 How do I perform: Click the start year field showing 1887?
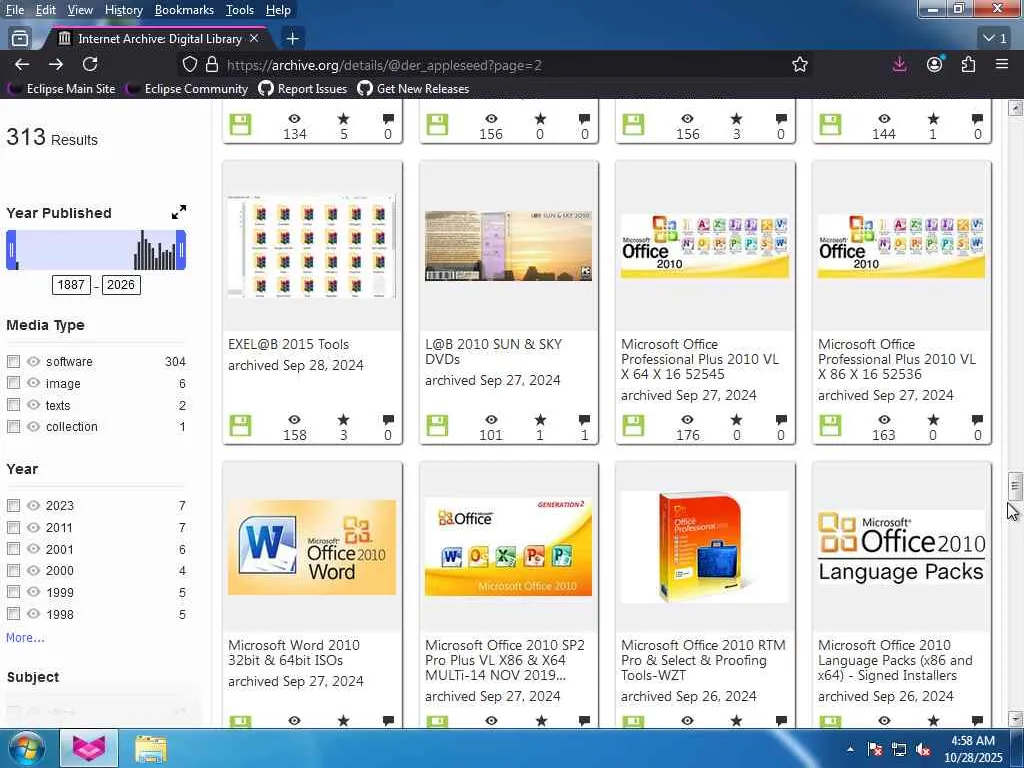[71, 285]
